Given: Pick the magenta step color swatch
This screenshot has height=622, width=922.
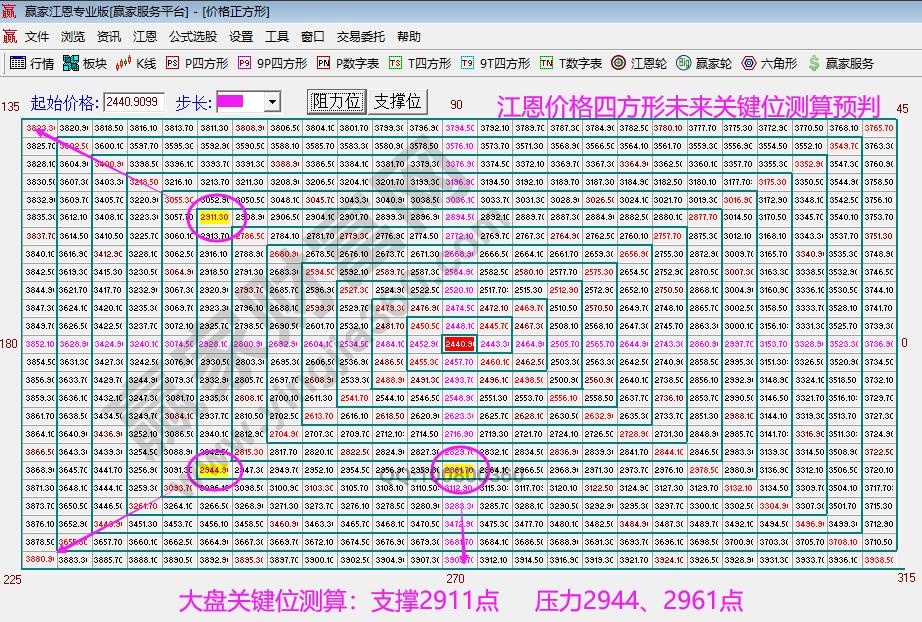Looking at the screenshot, I should [232, 102].
